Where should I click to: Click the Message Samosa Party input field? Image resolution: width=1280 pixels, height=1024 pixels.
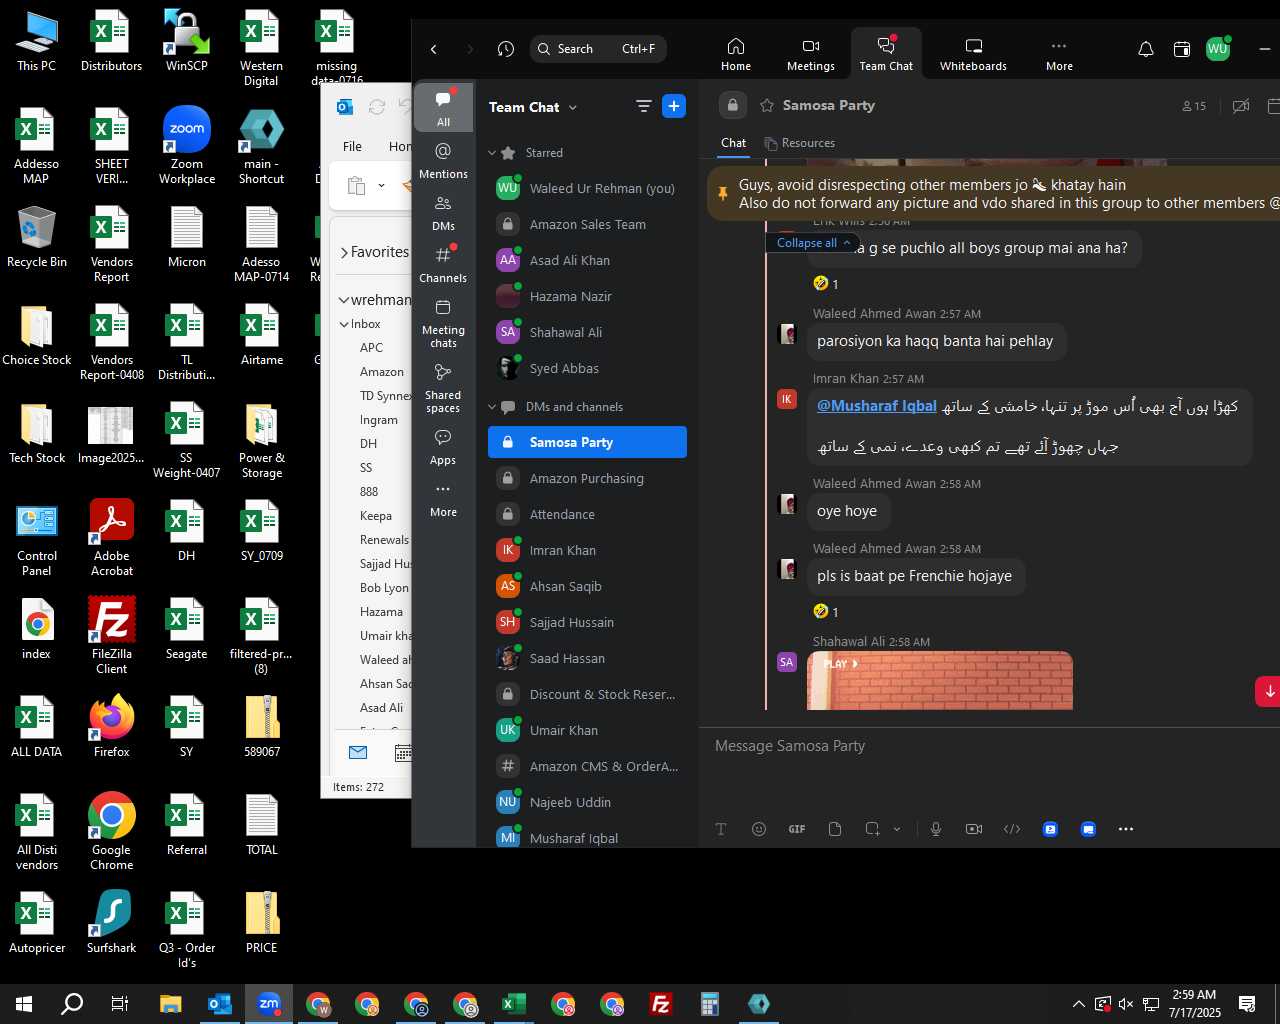990,746
